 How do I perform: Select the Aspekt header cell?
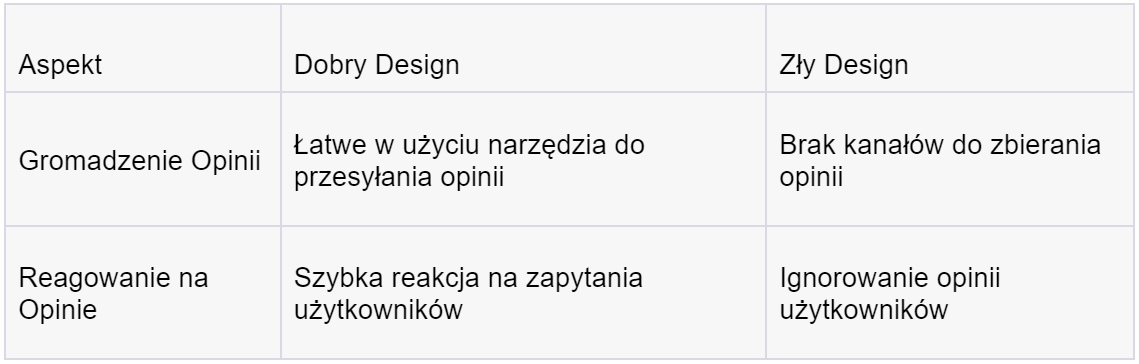tap(143, 49)
